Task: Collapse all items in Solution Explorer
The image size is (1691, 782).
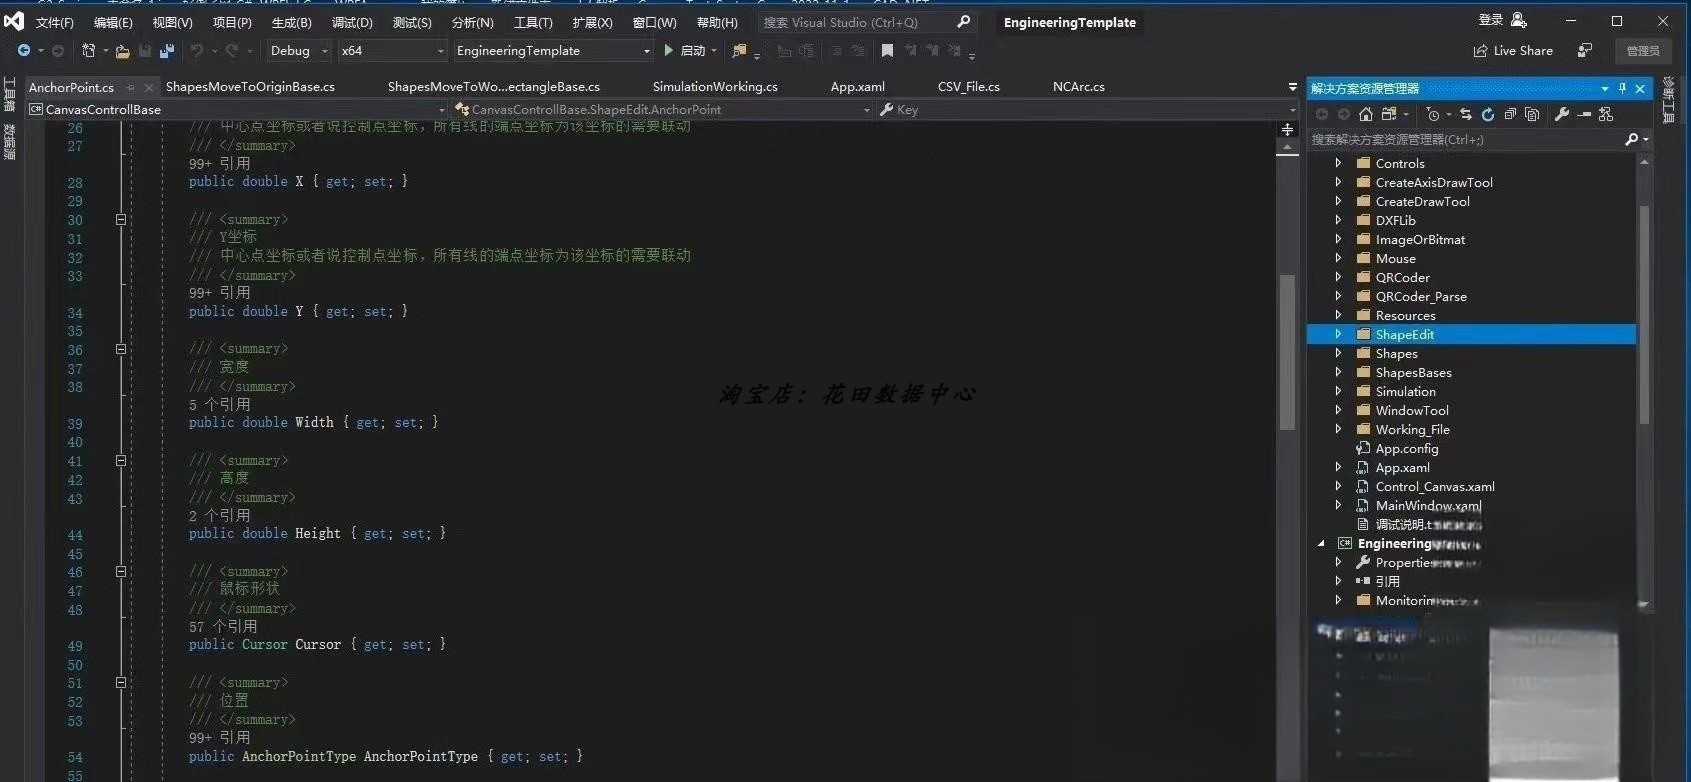Action: point(1510,114)
